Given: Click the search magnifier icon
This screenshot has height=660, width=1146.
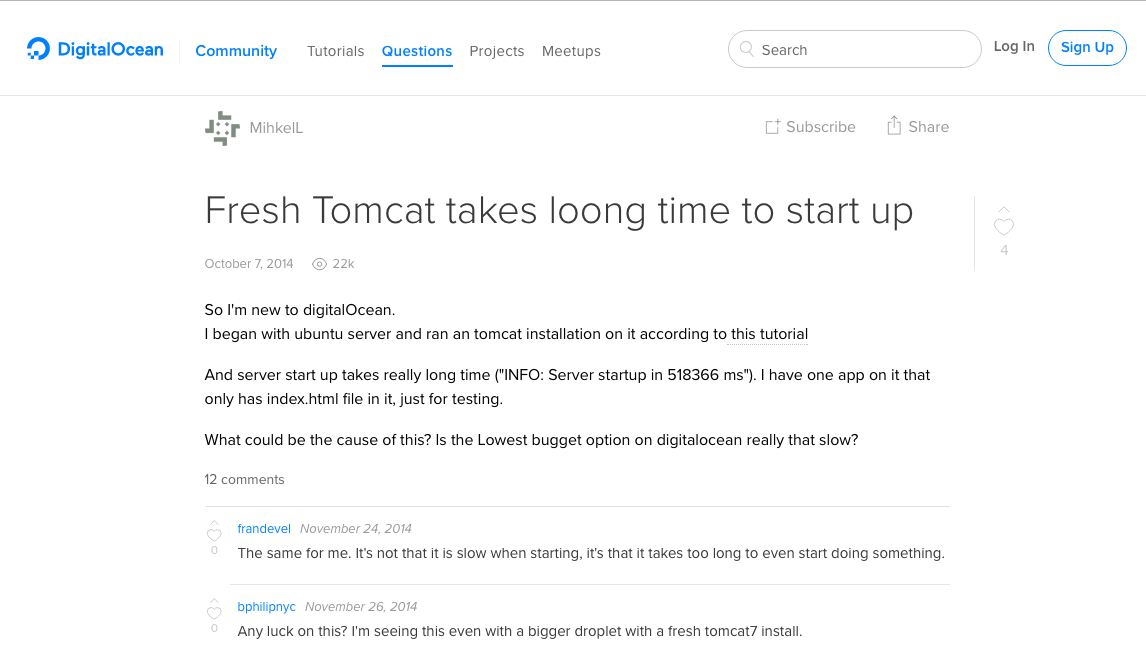Looking at the screenshot, I should (746, 49).
